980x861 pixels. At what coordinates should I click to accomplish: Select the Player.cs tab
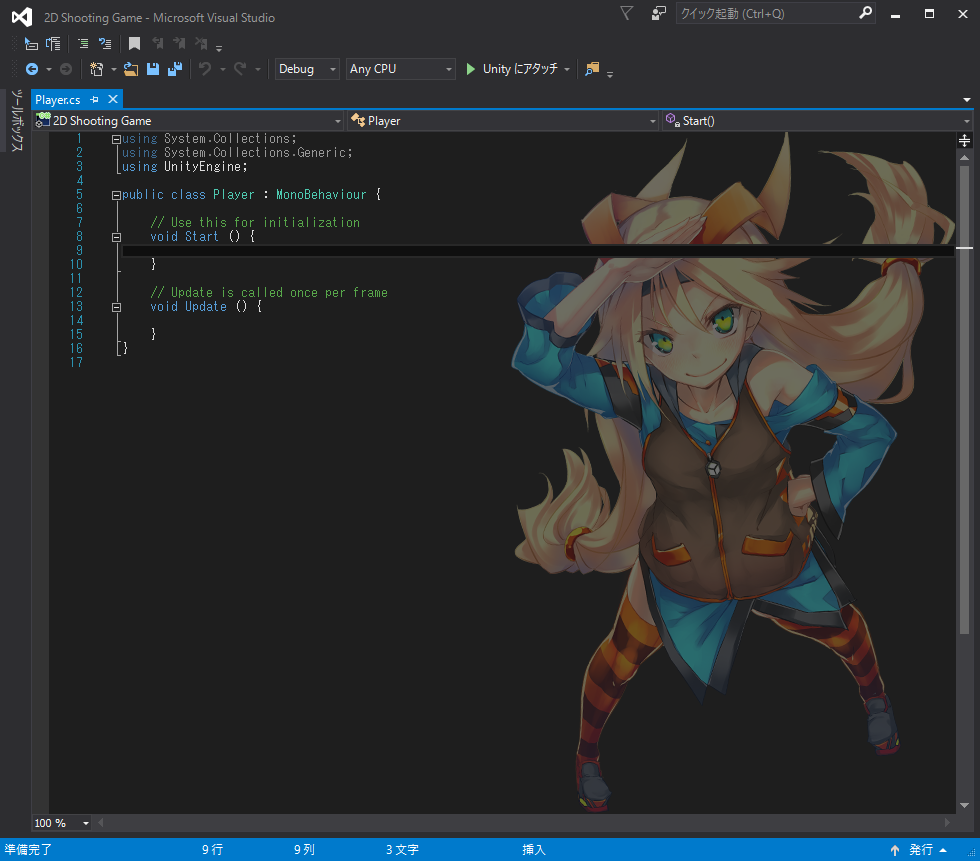(58, 100)
